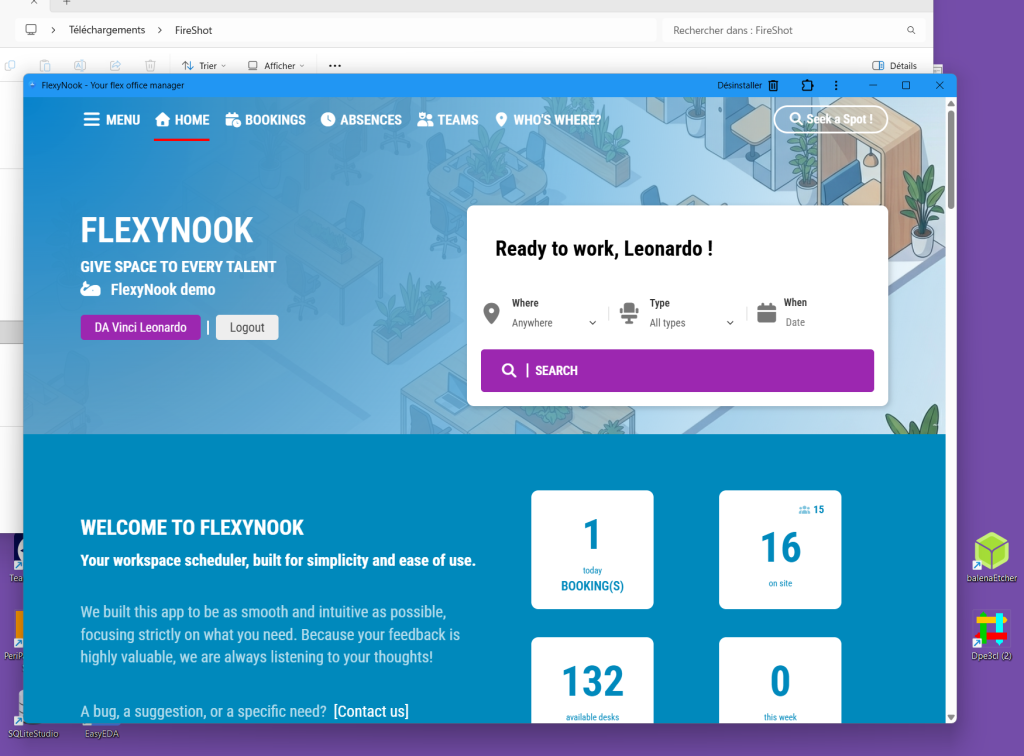1024x756 pixels.
Task: Open the WHO'S WHERE? page
Action: tap(548, 119)
